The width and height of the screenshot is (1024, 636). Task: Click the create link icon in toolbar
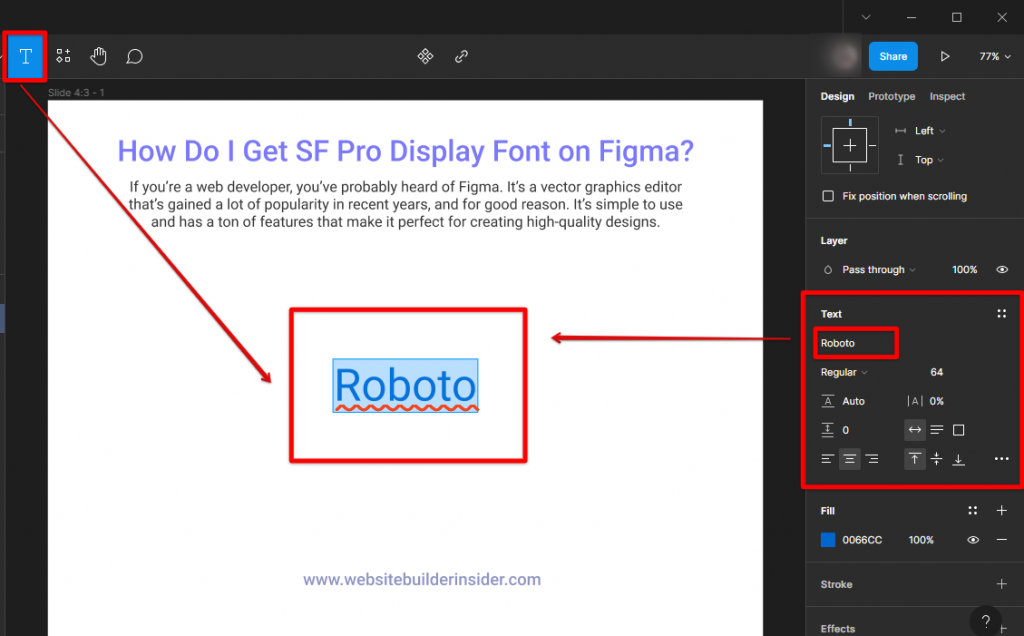click(461, 56)
